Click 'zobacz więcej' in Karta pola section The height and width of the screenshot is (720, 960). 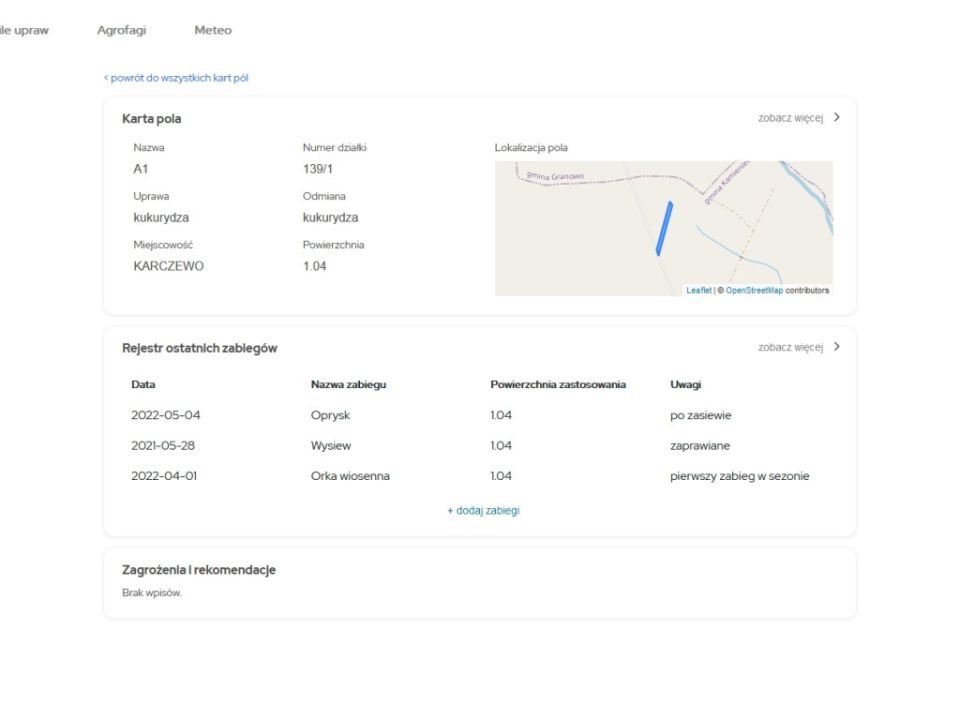[x=790, y=118]
